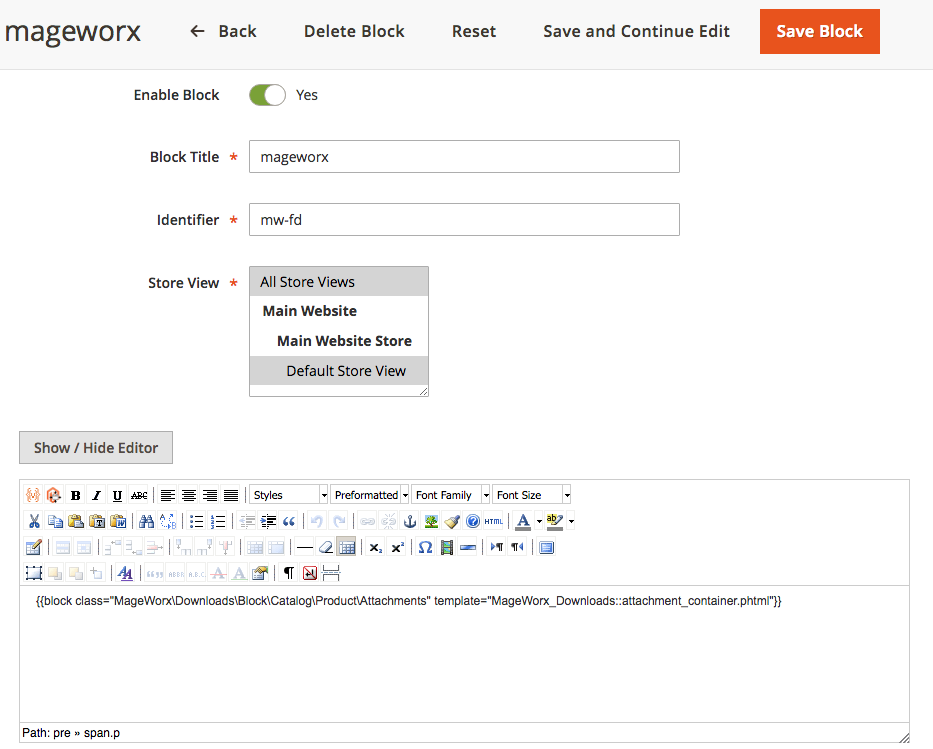Apply superscript formatting
Screen dimensions: 933x749
coord(397,547)
